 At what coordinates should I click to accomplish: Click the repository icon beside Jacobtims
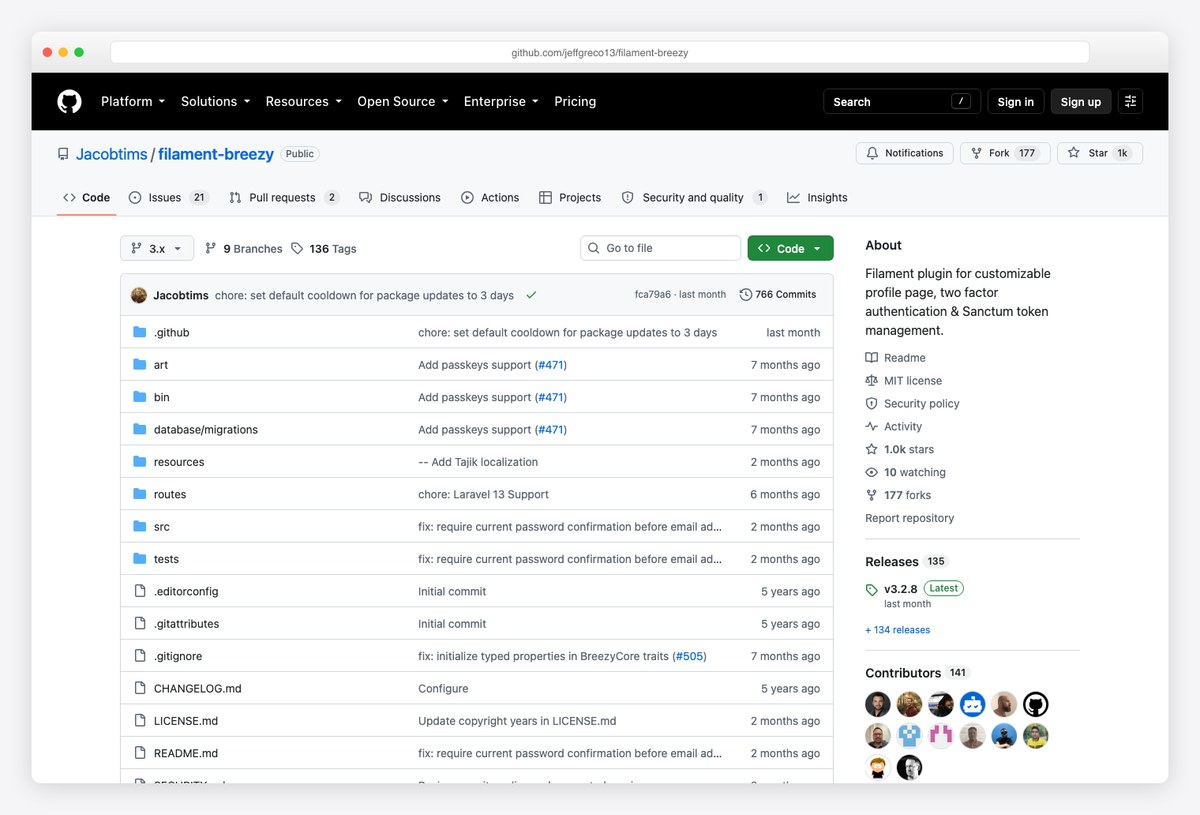64,154
